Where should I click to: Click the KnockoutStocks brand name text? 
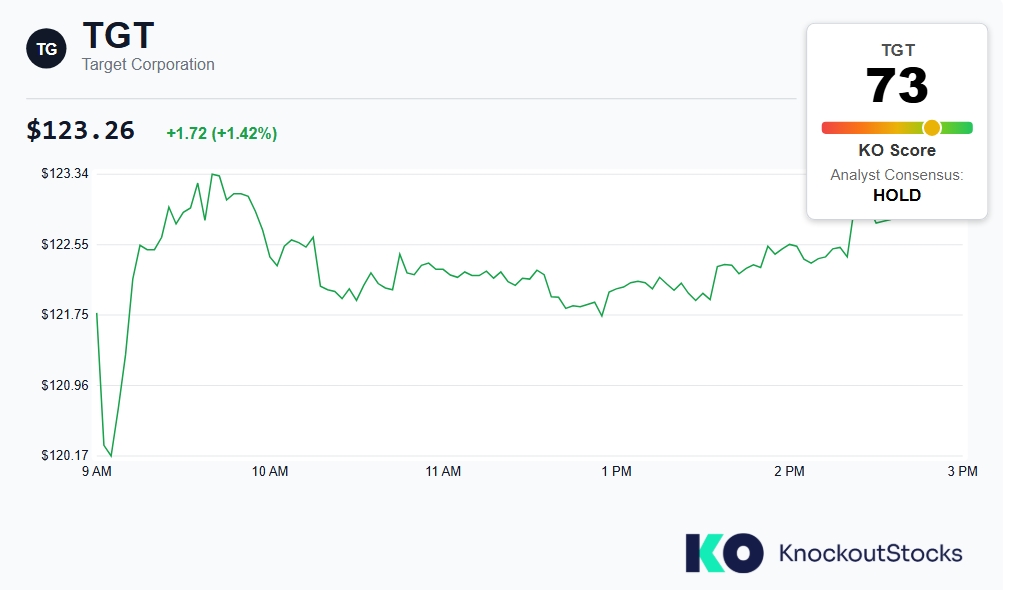[x=870, y=553]
